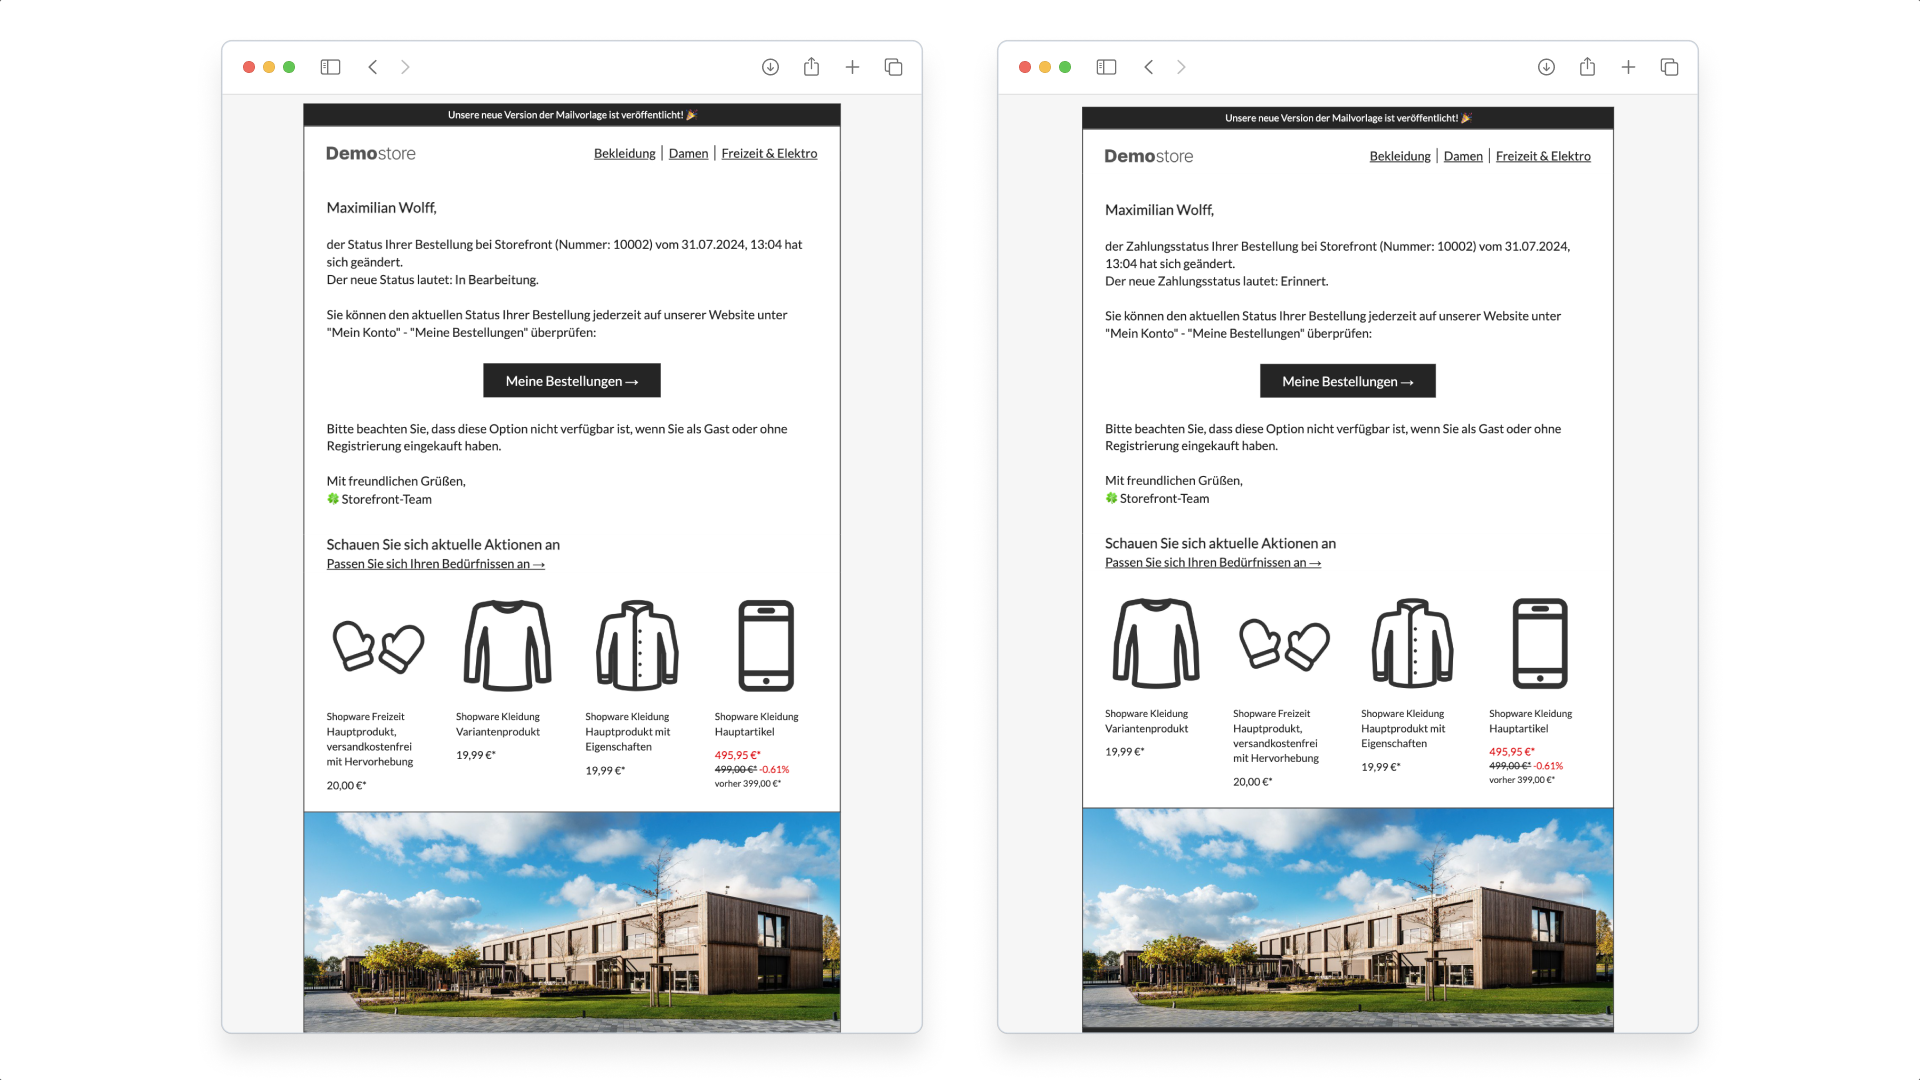Click announcement banner in left email
This screenshot has height=1080, width=1920.
click(572, 115)
